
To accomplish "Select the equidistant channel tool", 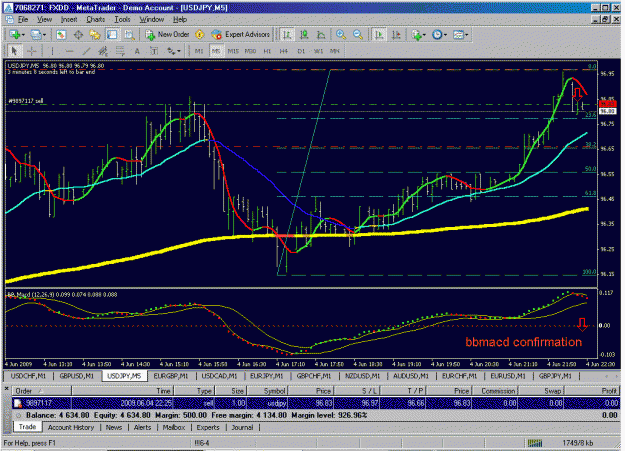I will click(103, 51).
